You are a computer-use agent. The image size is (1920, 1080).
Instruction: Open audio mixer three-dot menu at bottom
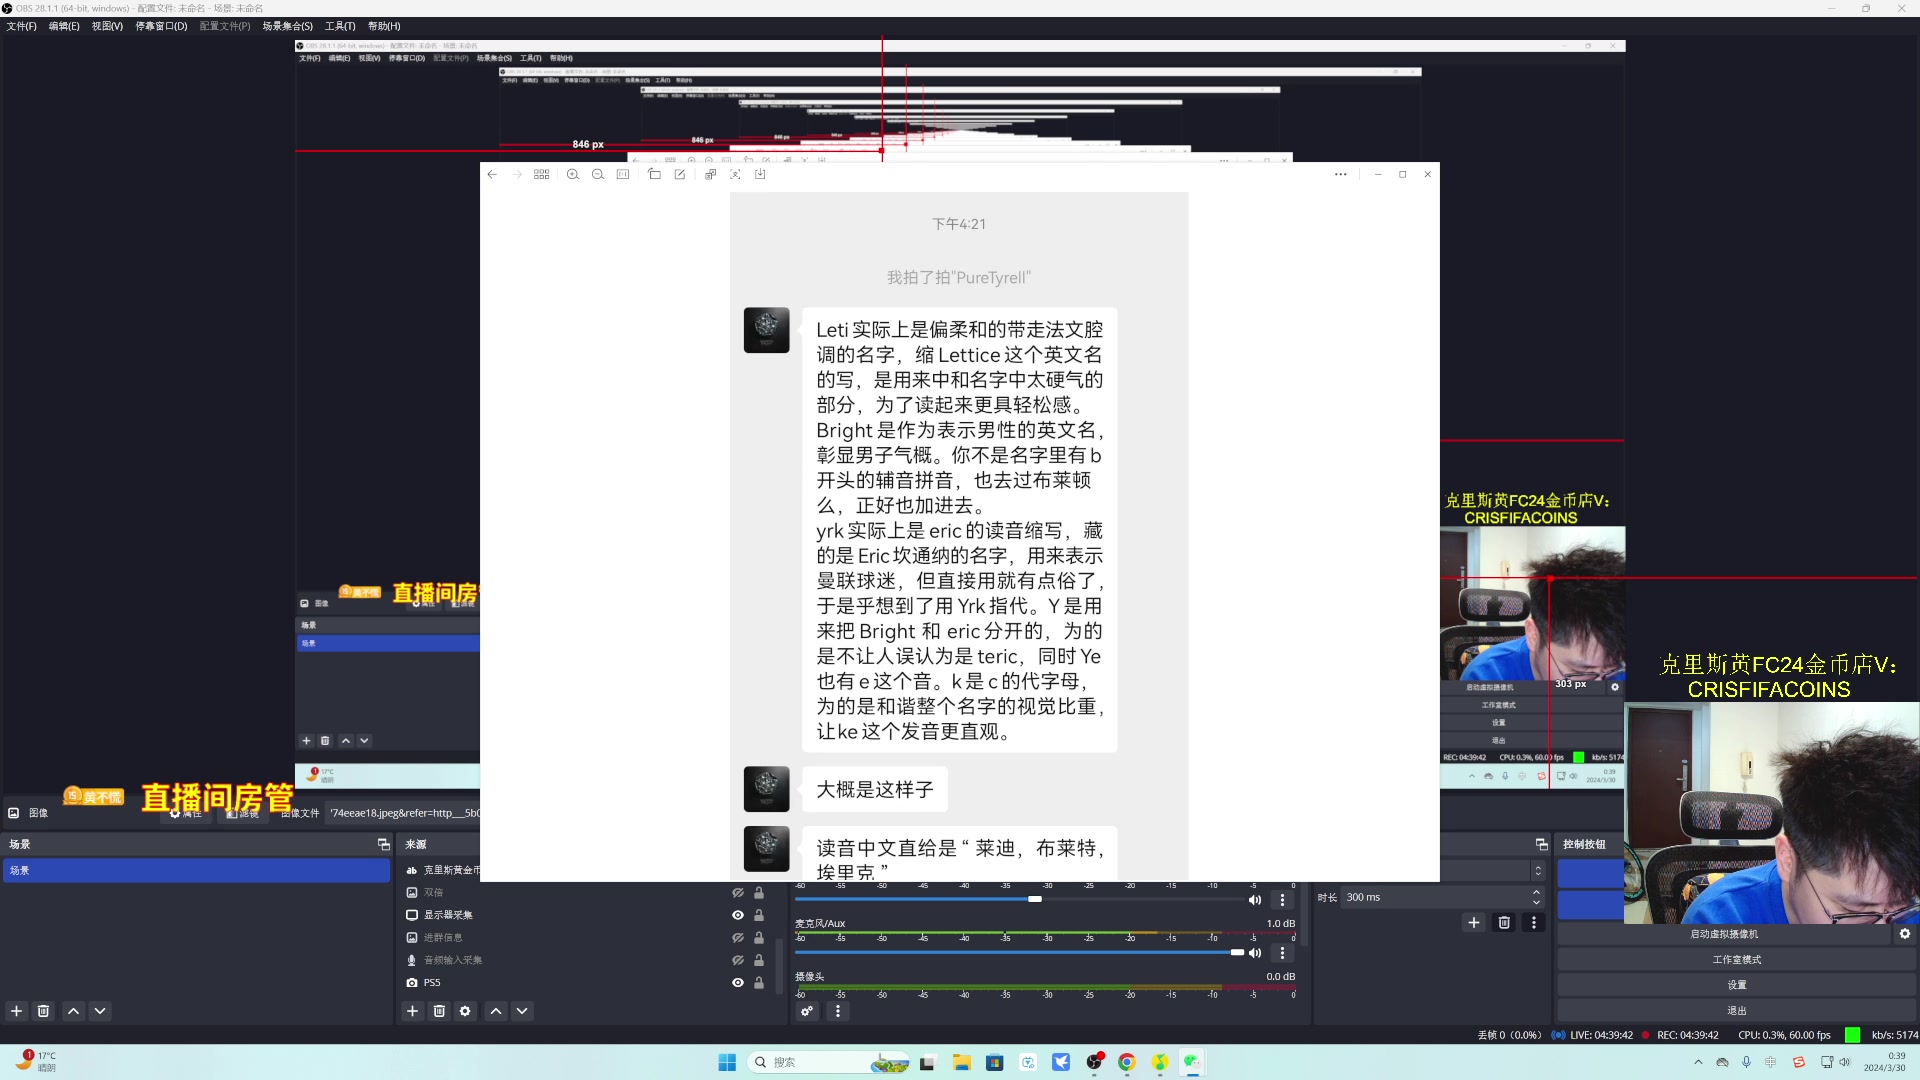point(838,1011)
